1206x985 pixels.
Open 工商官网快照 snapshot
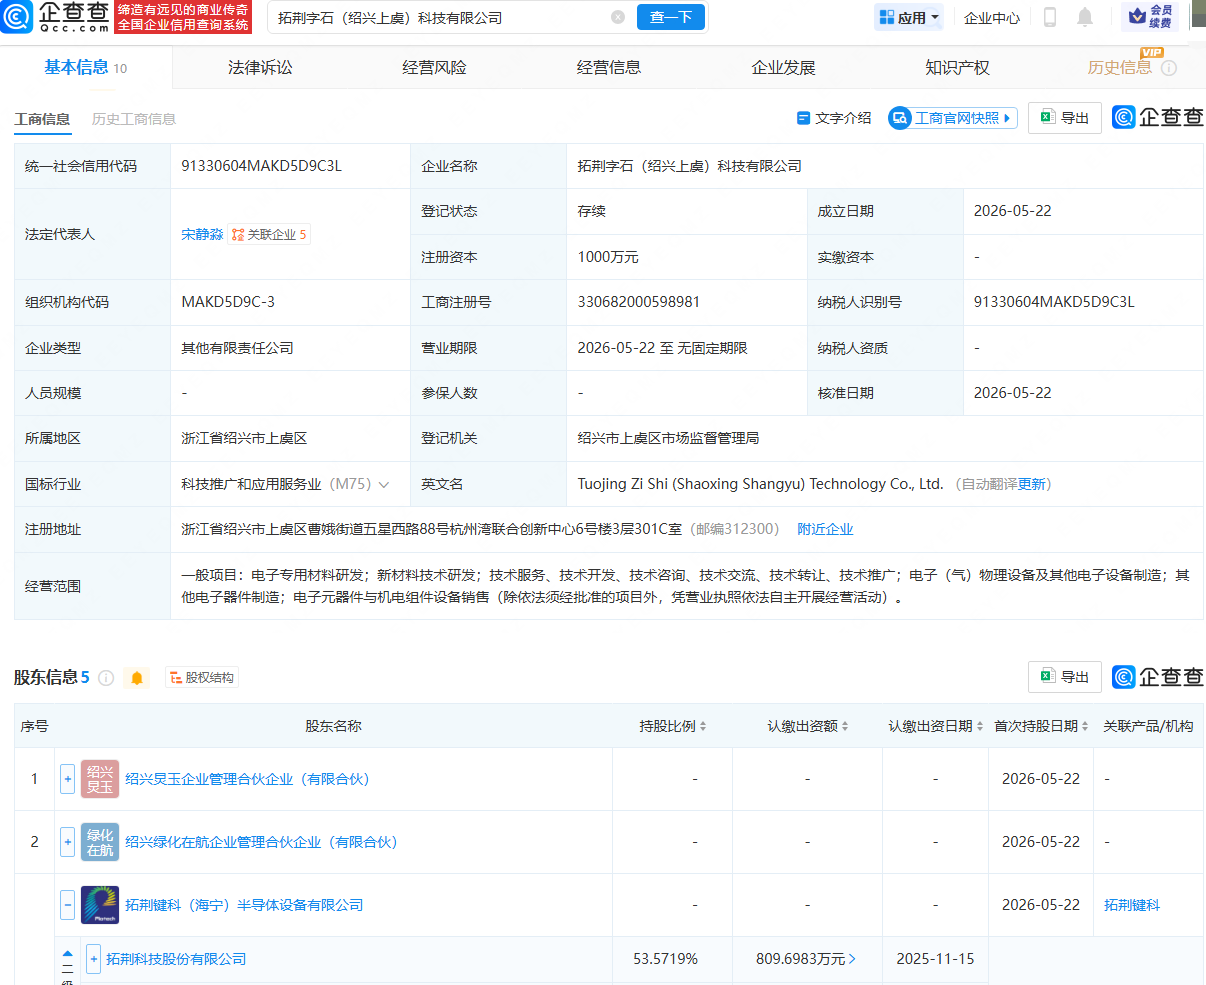point(952,118)
